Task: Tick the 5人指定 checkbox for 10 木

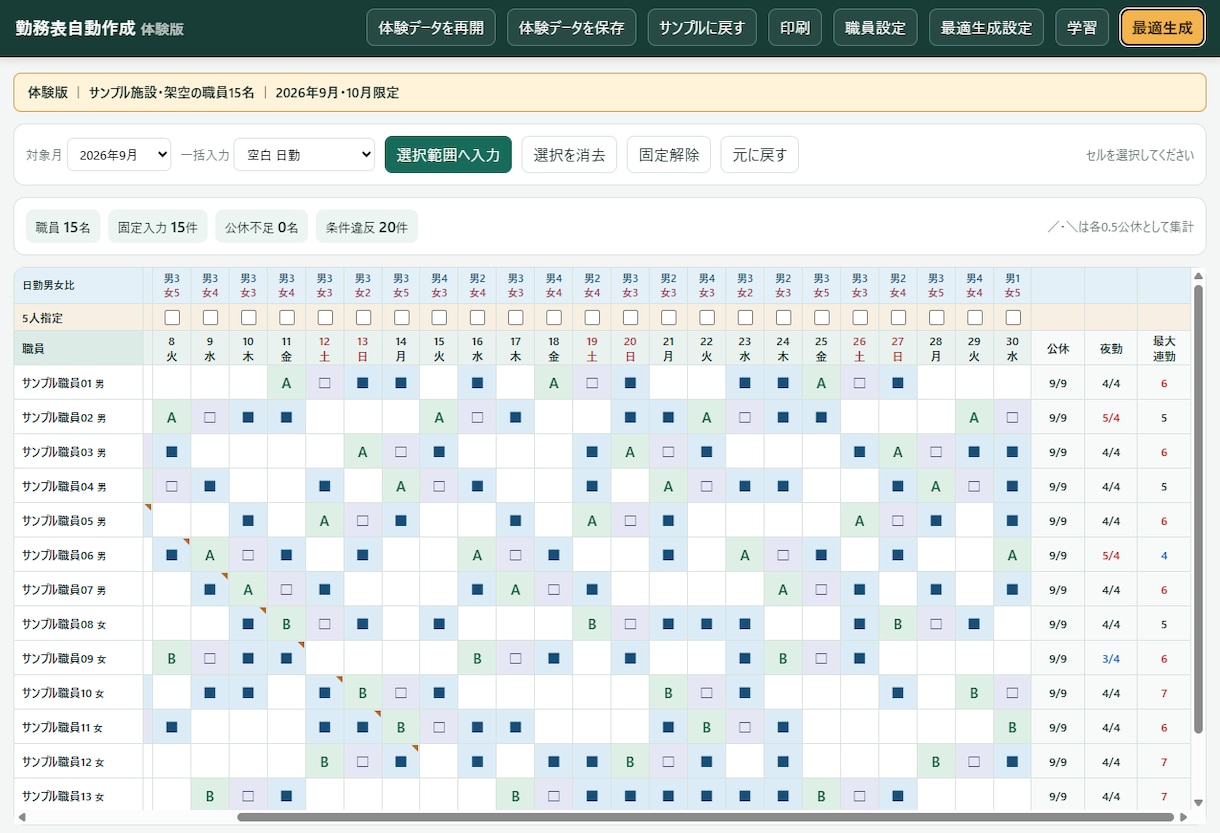Action: [x=249, y=317]
